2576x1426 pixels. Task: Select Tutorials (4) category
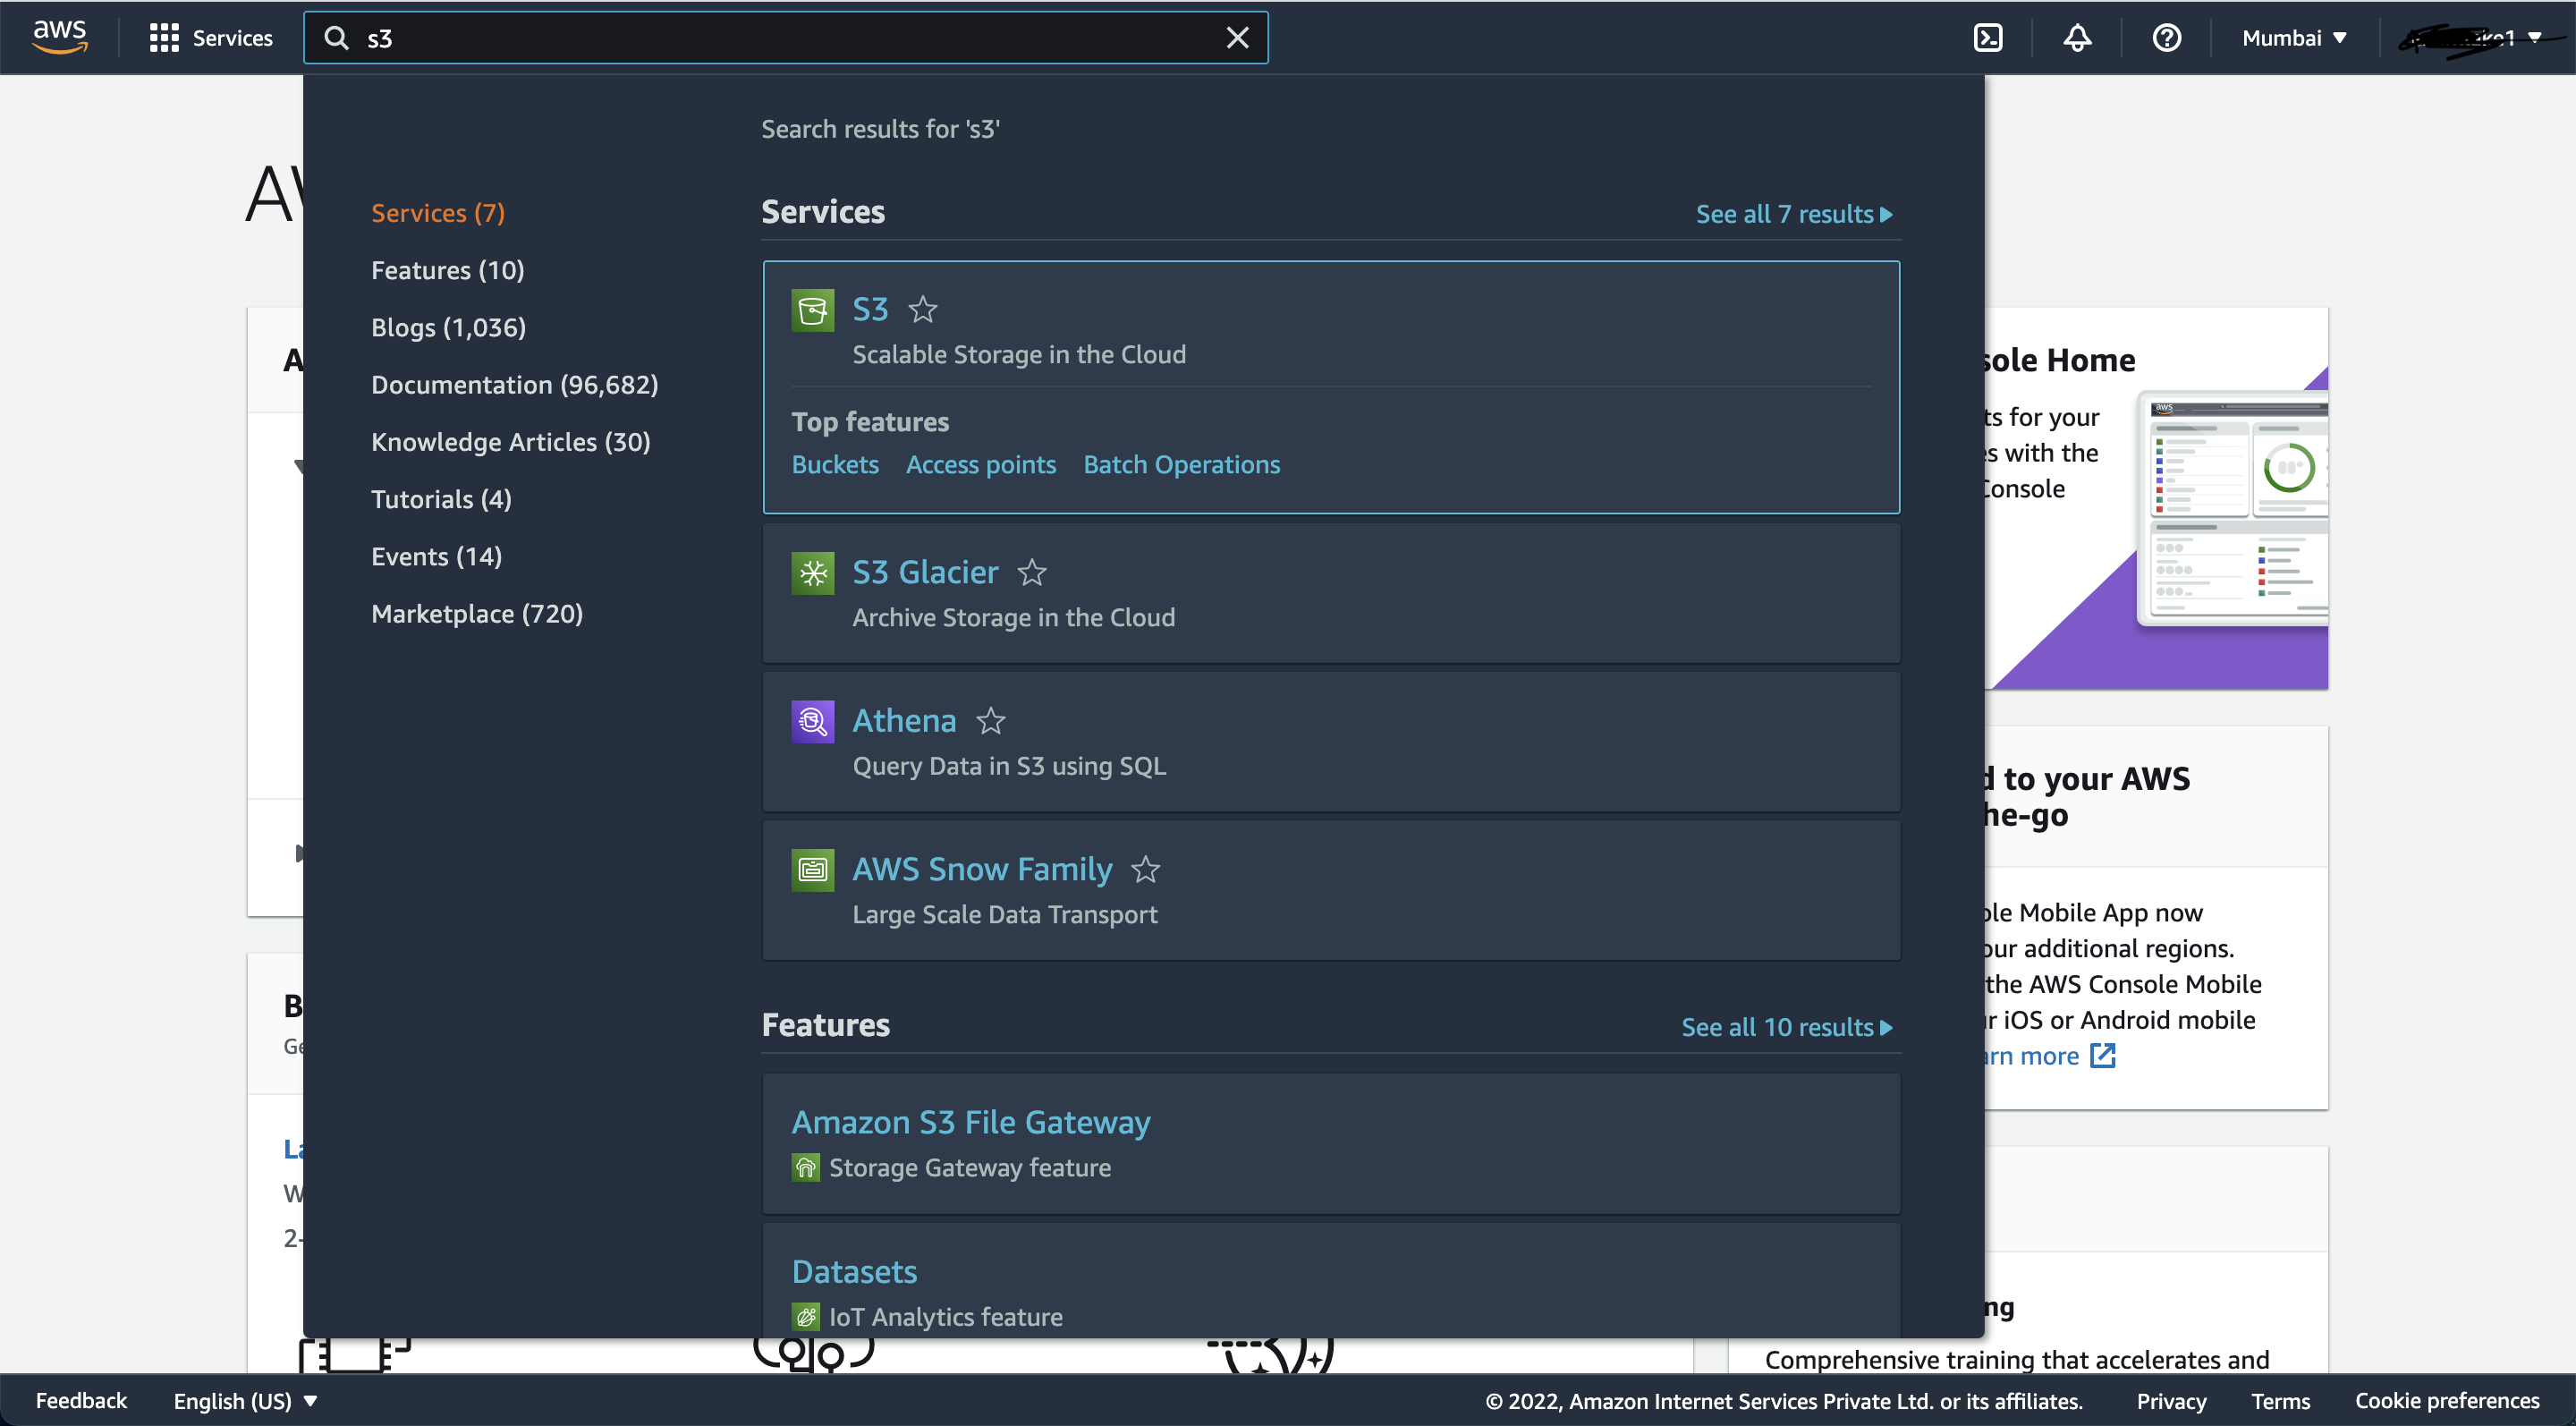click(x=441, y=499)
